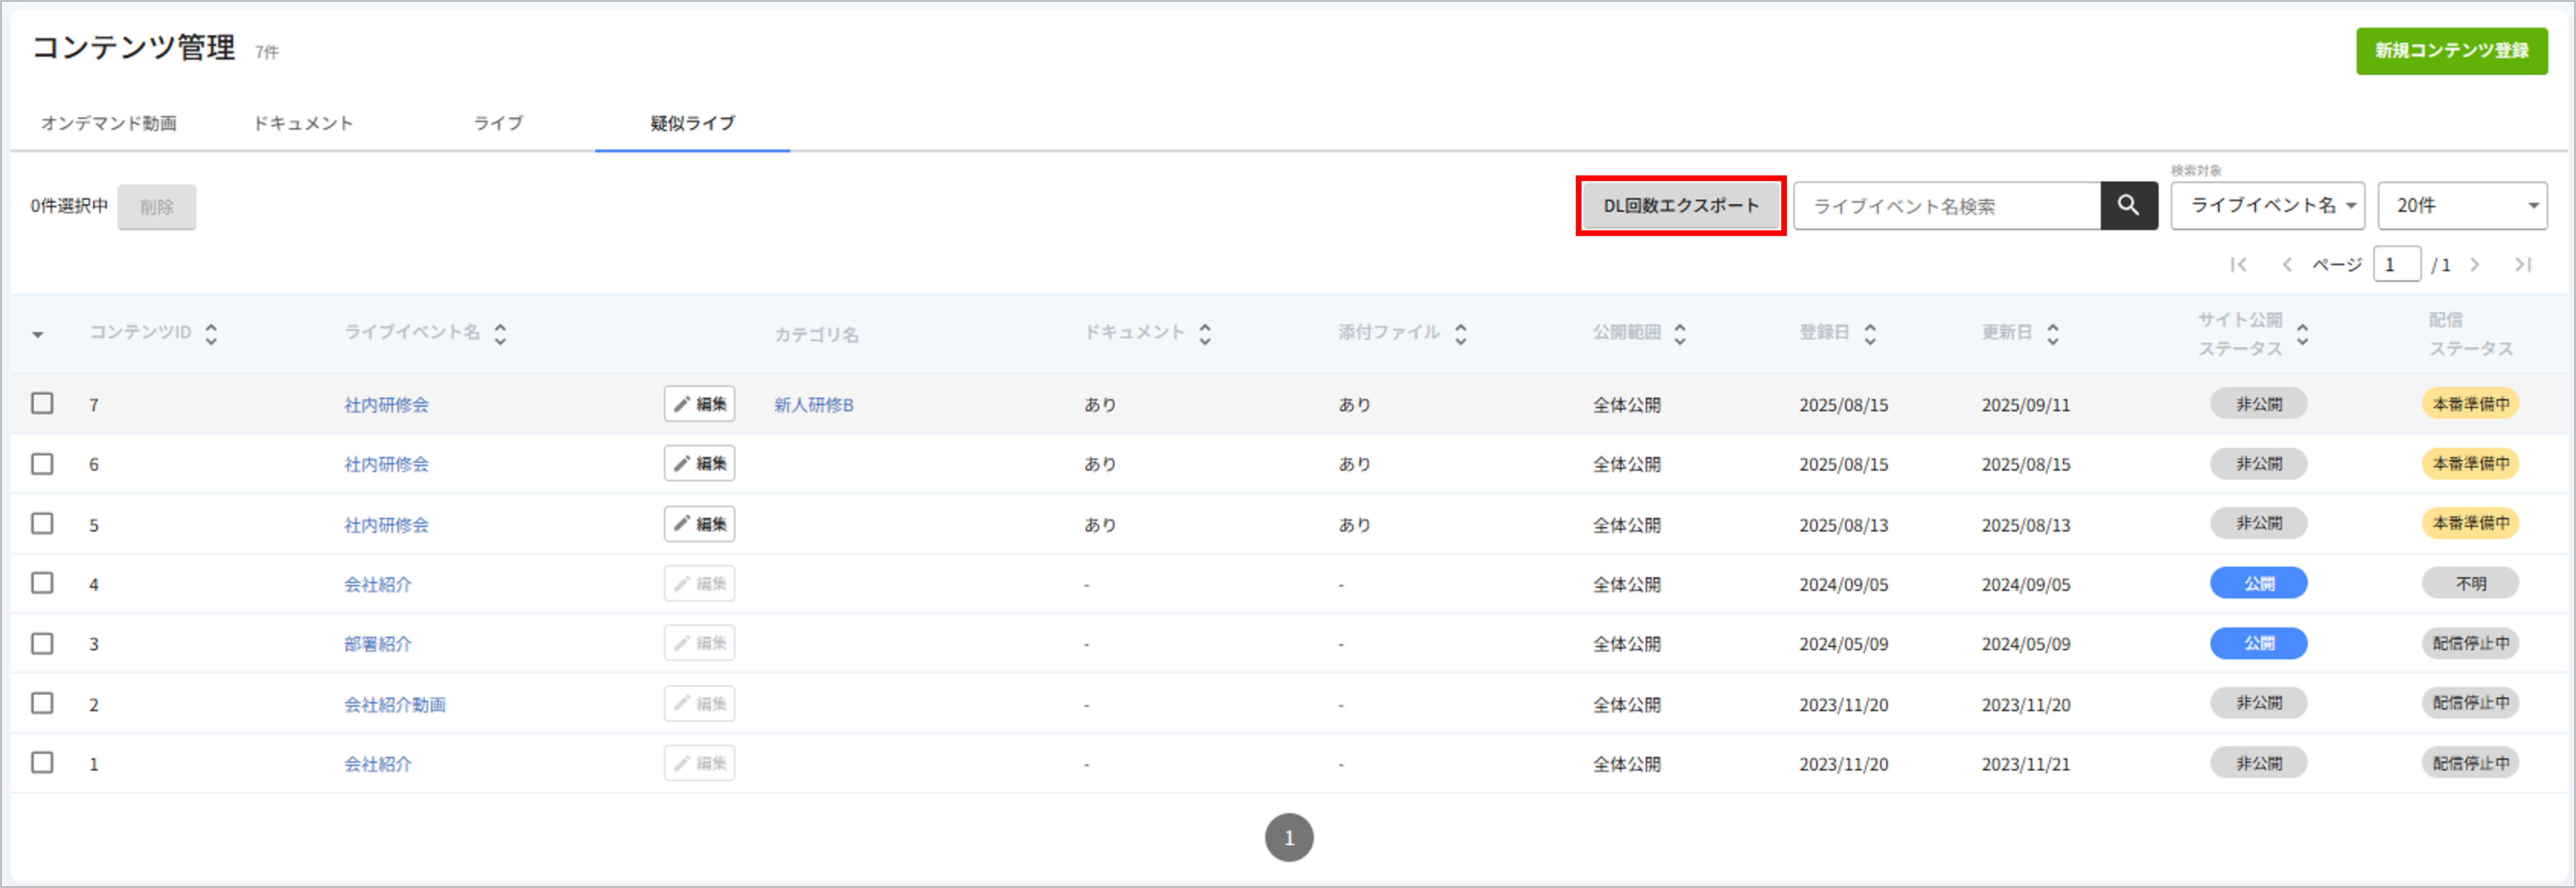Sort by 添付ファイル column arrows
Viewport: 2576px width, 888px height.
(1461, 334)
